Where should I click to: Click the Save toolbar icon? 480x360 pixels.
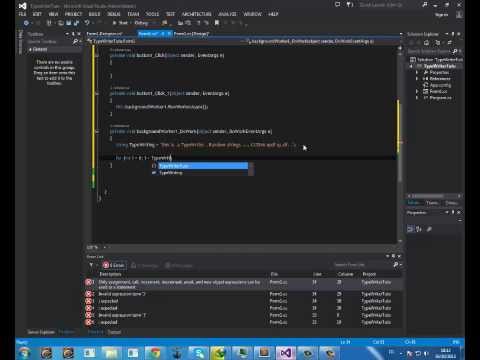(x=69, y=23)
